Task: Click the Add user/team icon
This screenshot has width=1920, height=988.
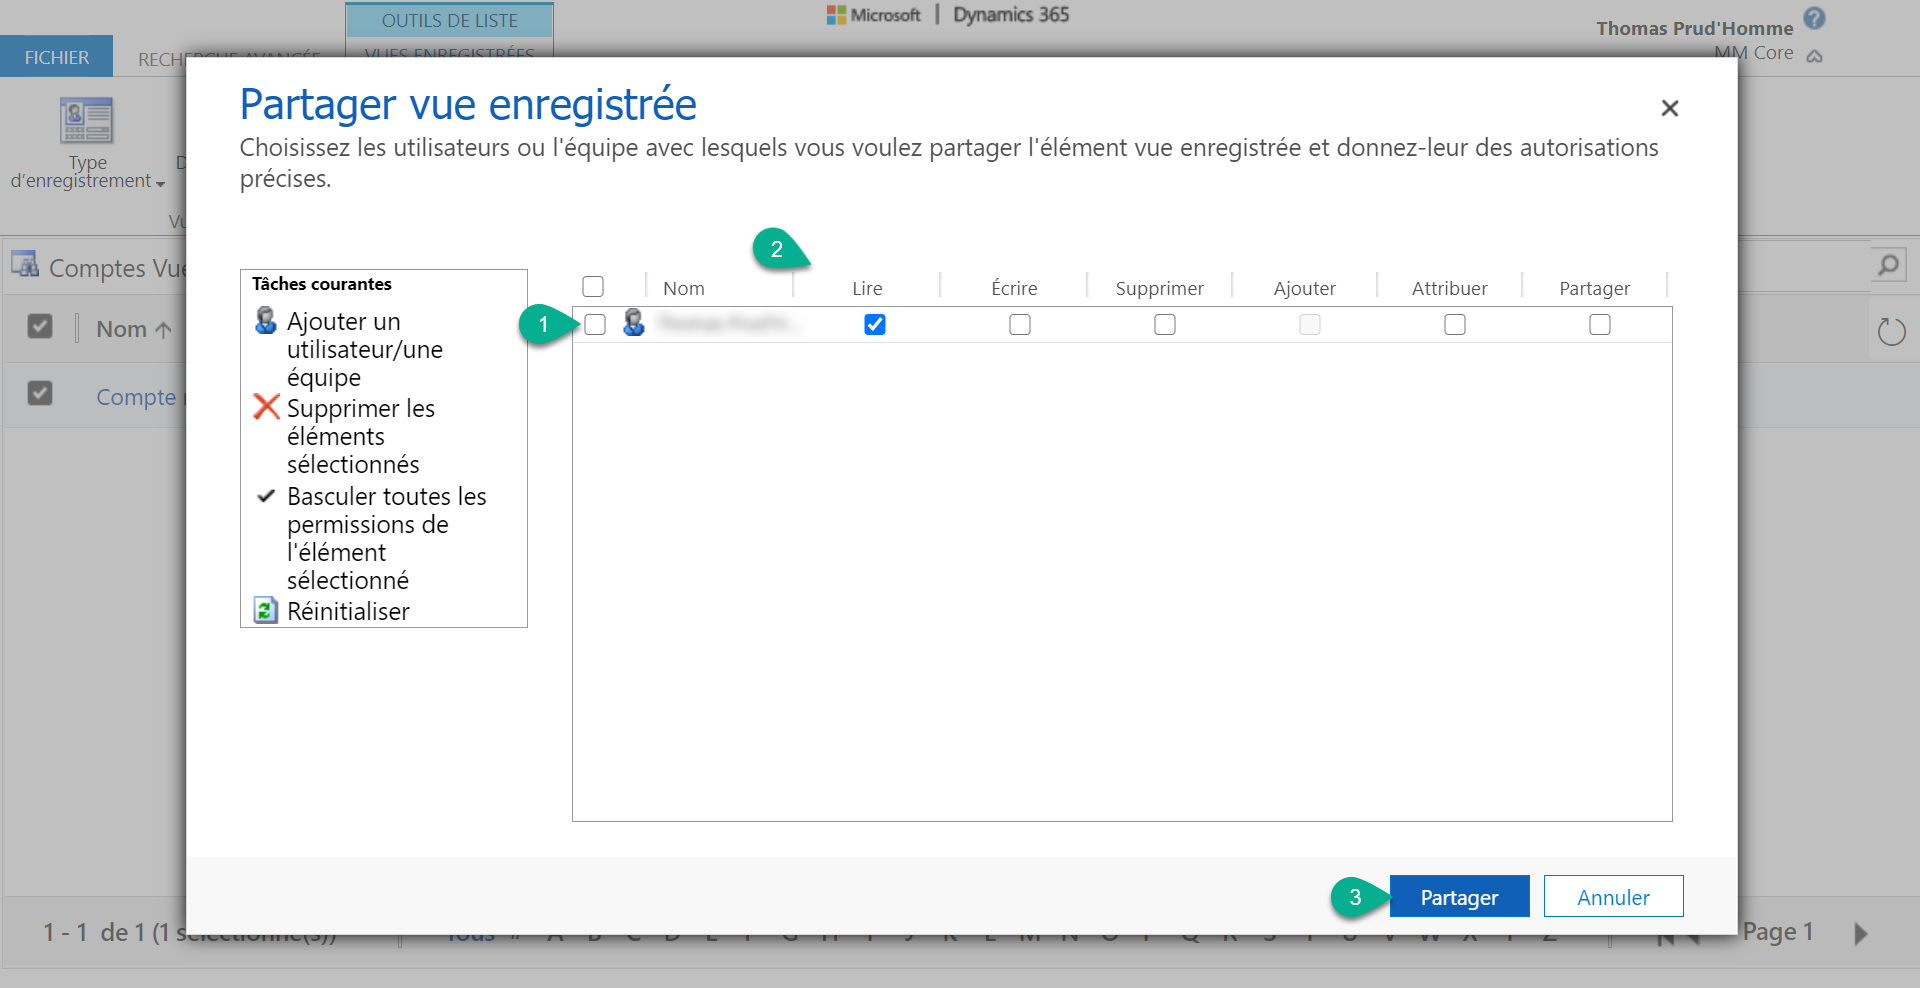Action: 265,321
